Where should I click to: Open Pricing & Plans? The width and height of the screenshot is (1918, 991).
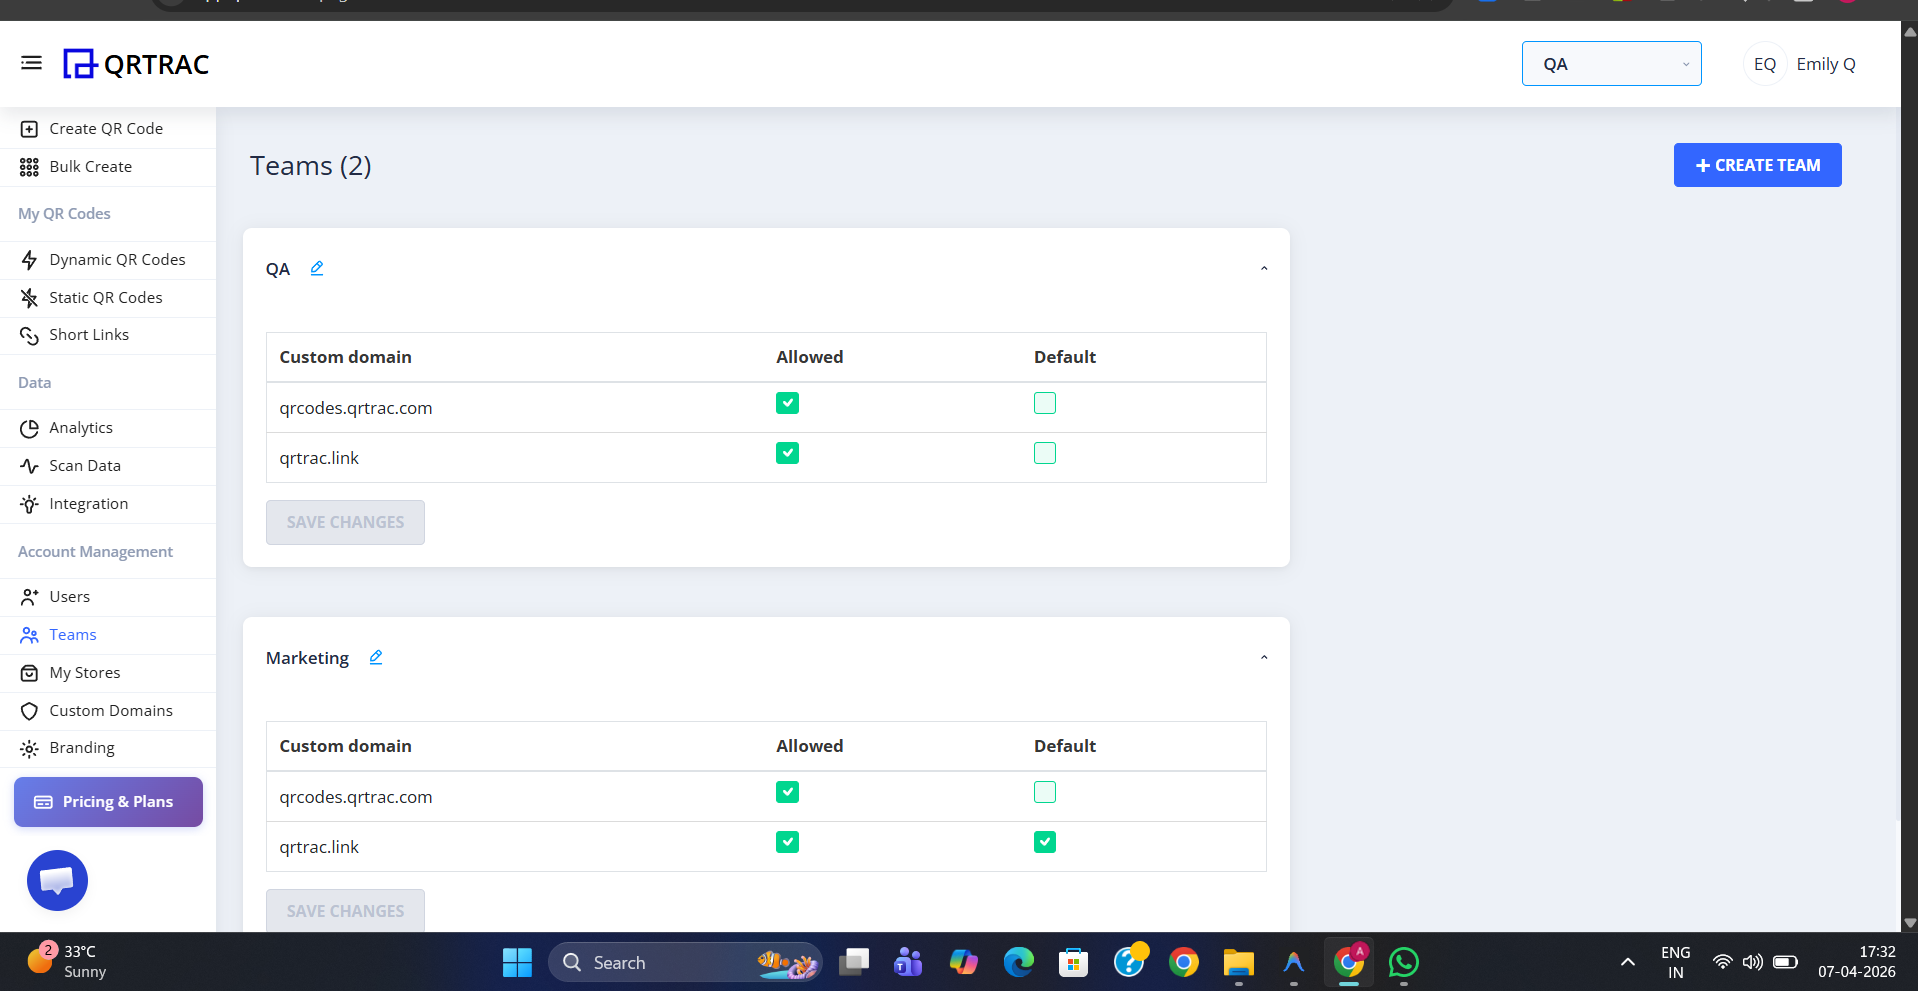pos(107,801)
